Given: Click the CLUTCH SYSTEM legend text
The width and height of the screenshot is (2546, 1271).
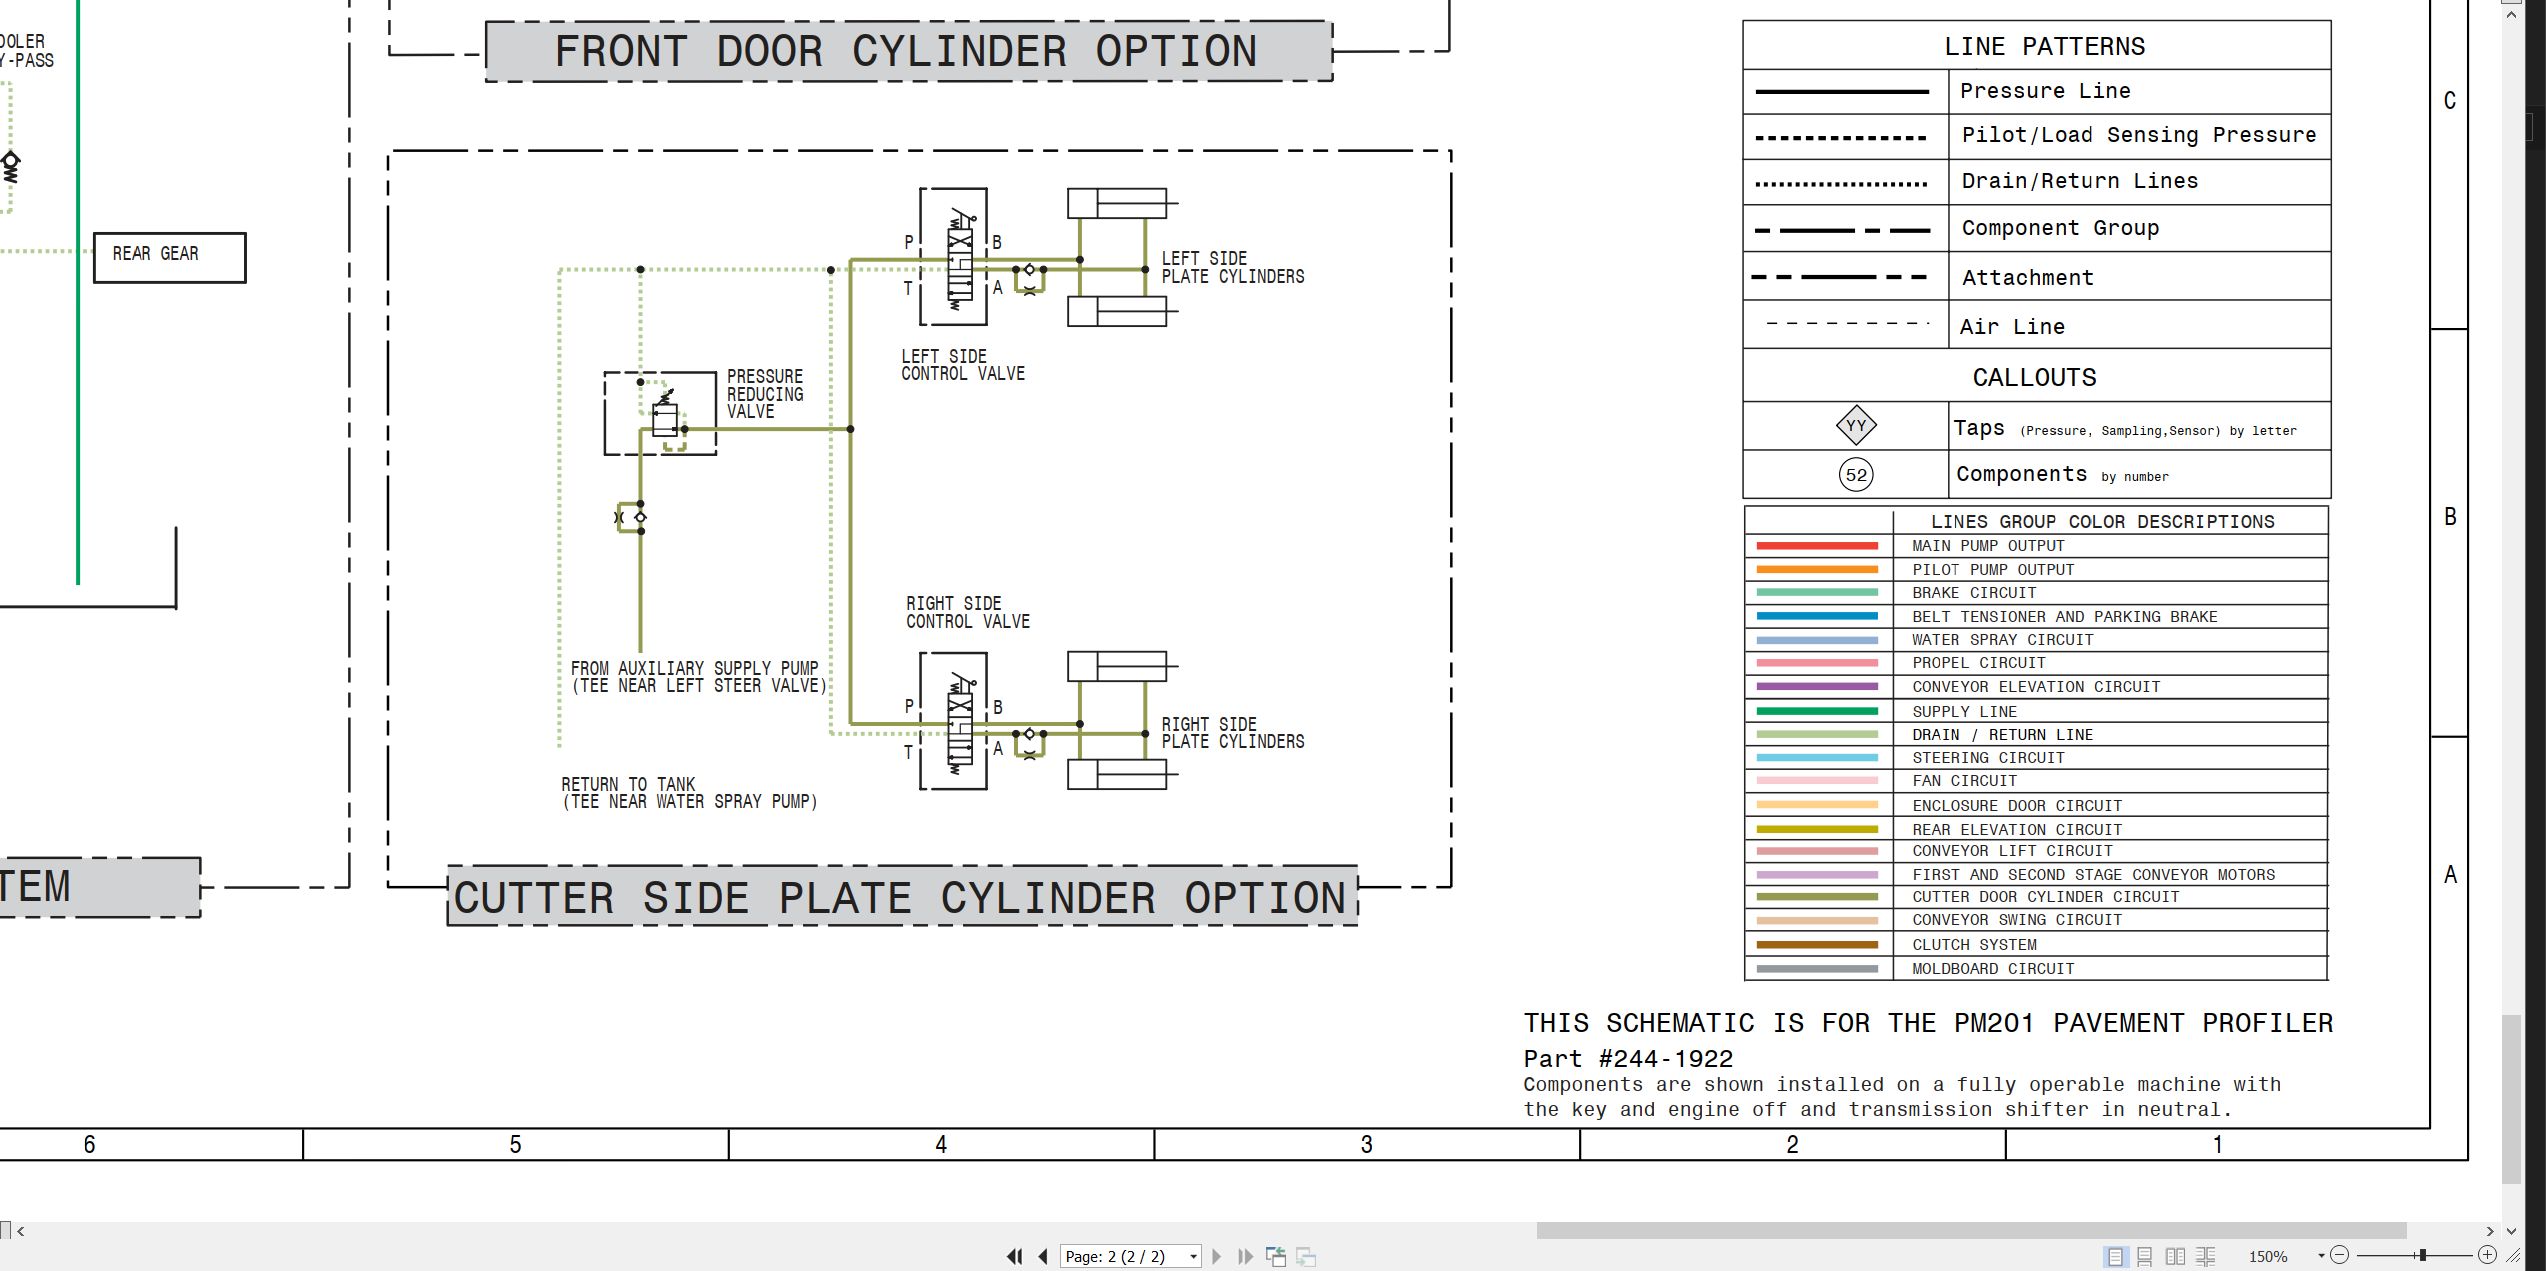Looking at the screenshot, I should [1974, 945].
